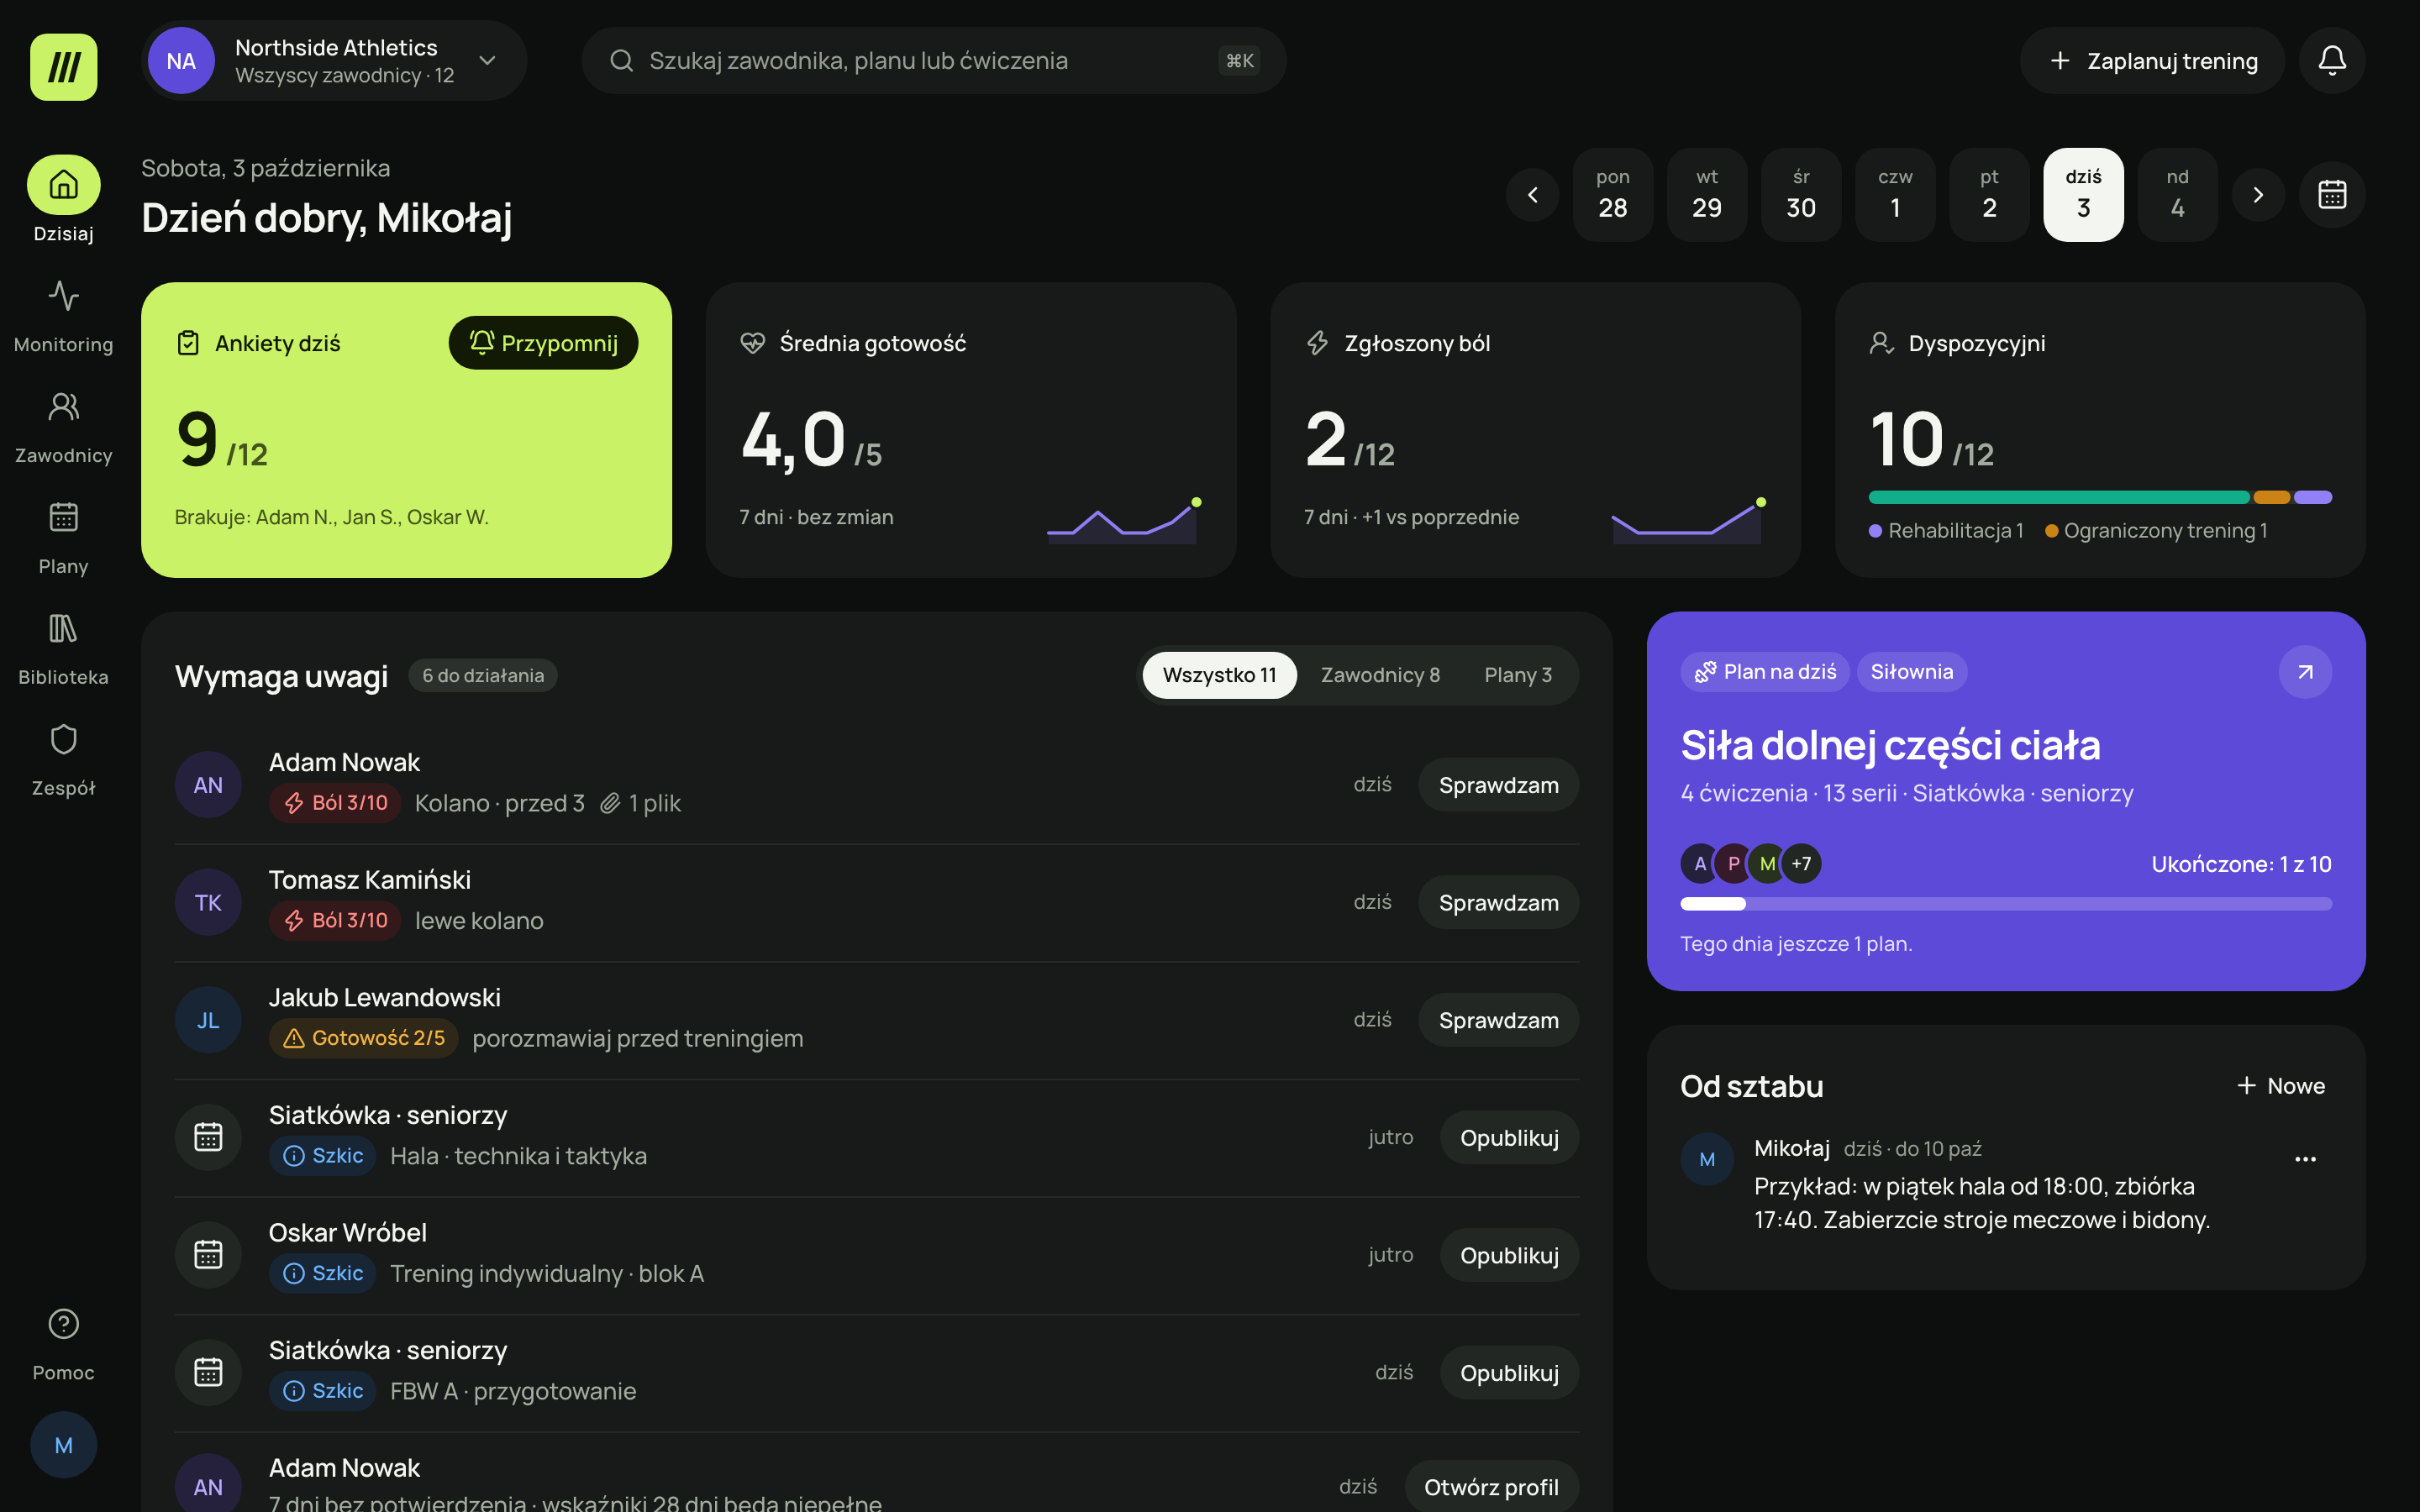The image size is (2420, 1512).
Task: Select day nd 4 in week strip
Action: point(2177,195)
